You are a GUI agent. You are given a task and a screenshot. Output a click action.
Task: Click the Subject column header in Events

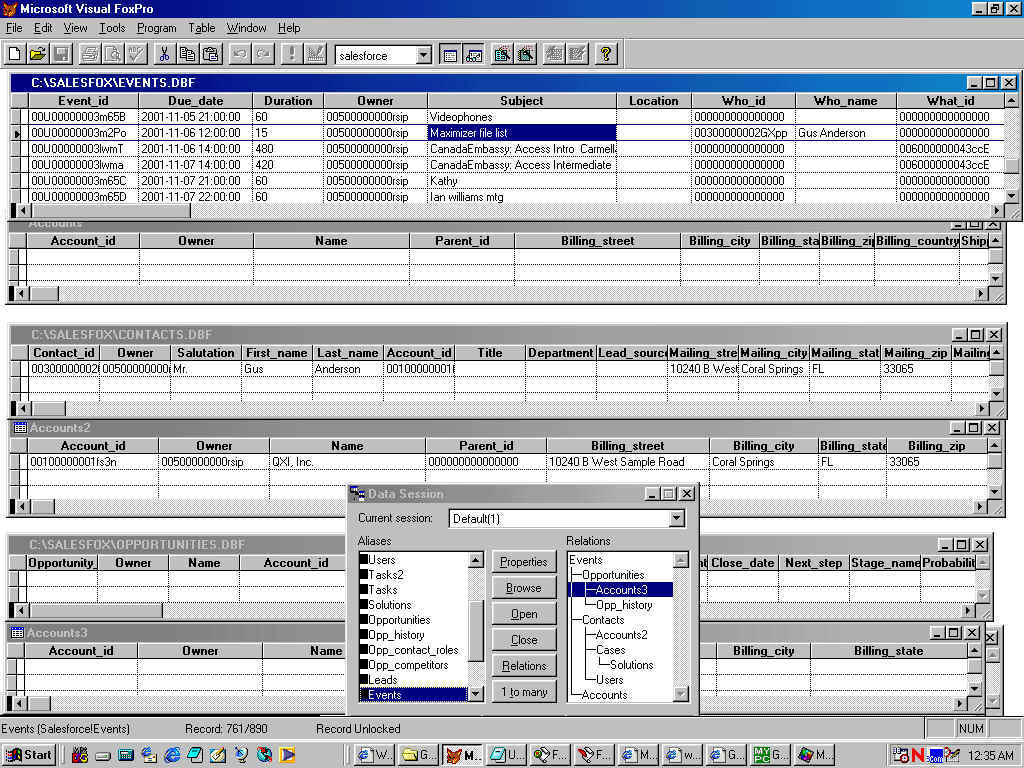521,101
